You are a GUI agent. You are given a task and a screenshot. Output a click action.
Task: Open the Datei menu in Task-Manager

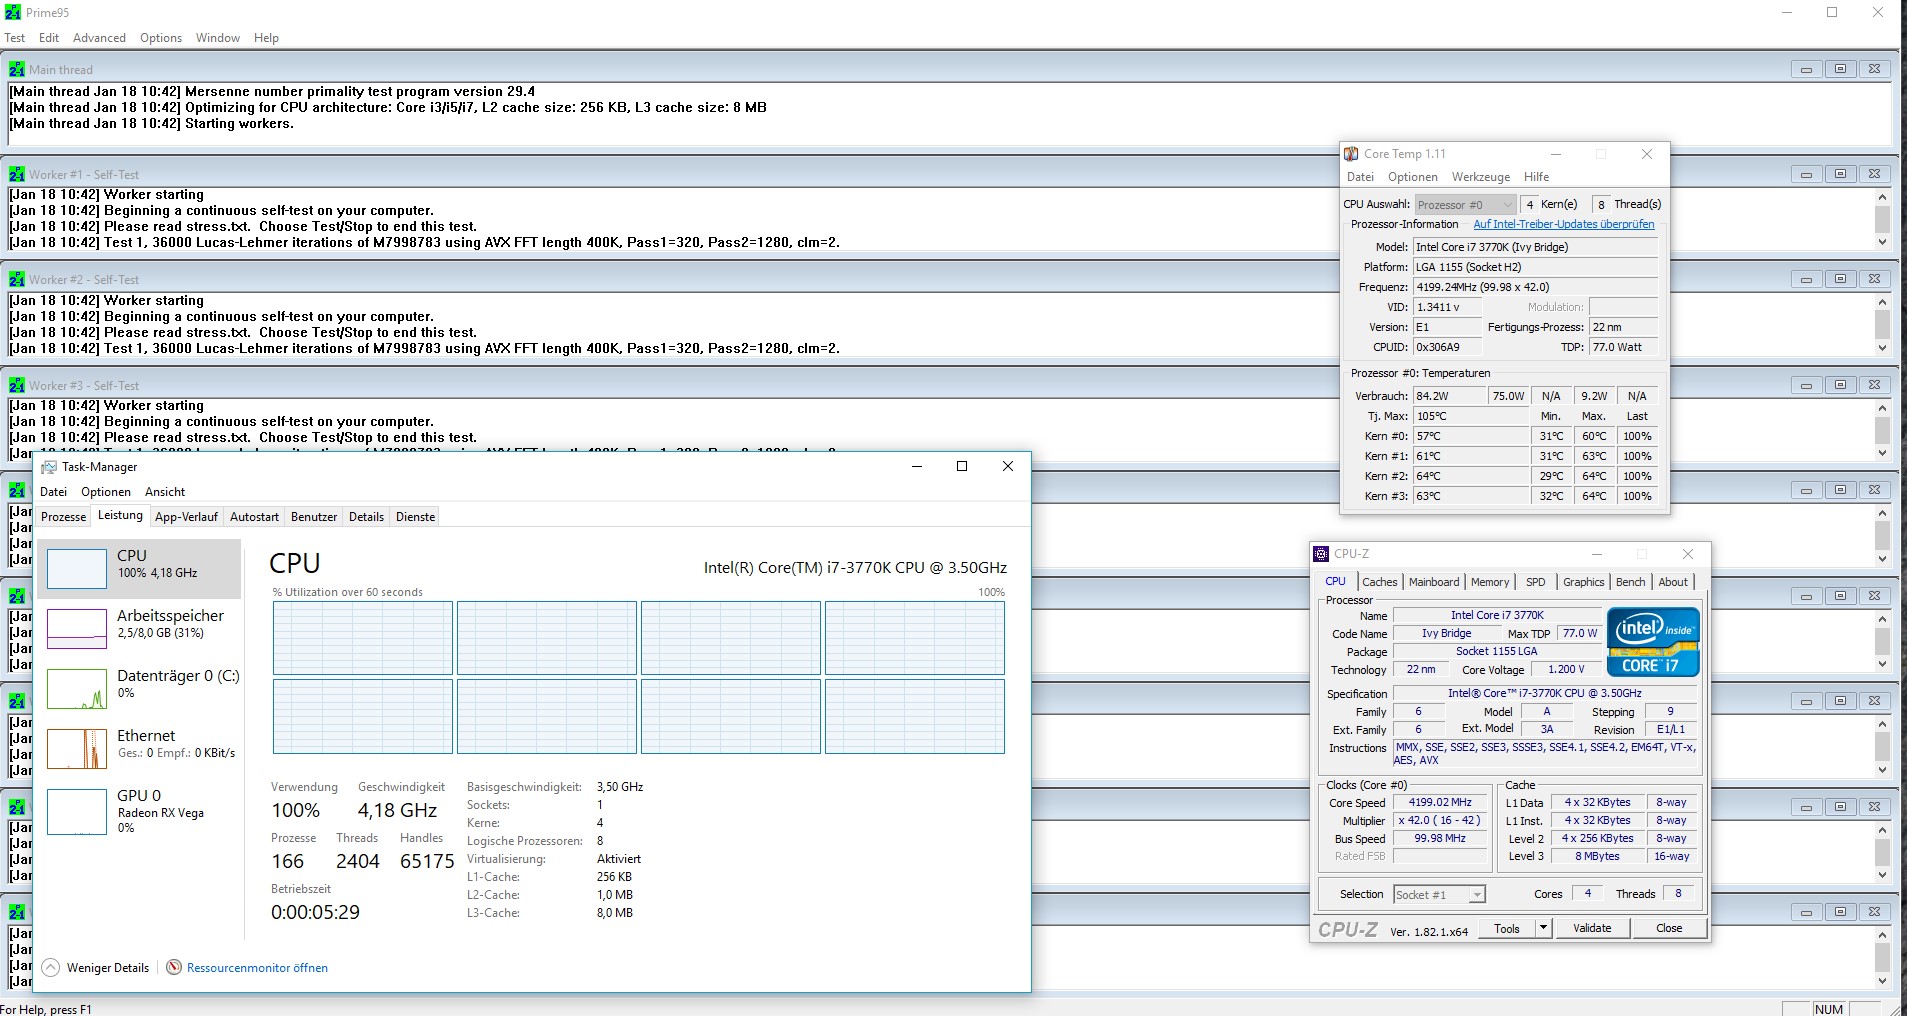54,492
